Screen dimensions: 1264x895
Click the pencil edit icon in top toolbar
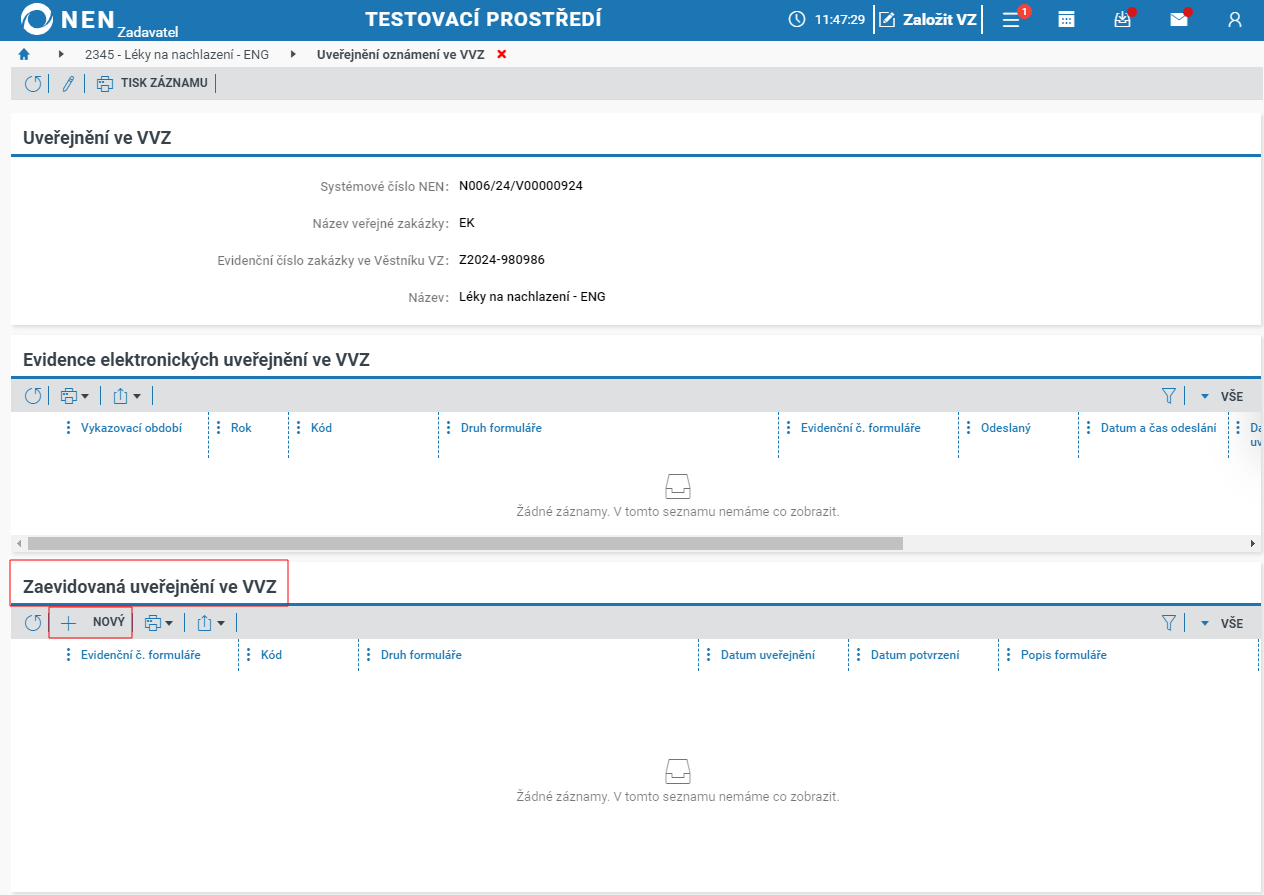click(68, 84)
